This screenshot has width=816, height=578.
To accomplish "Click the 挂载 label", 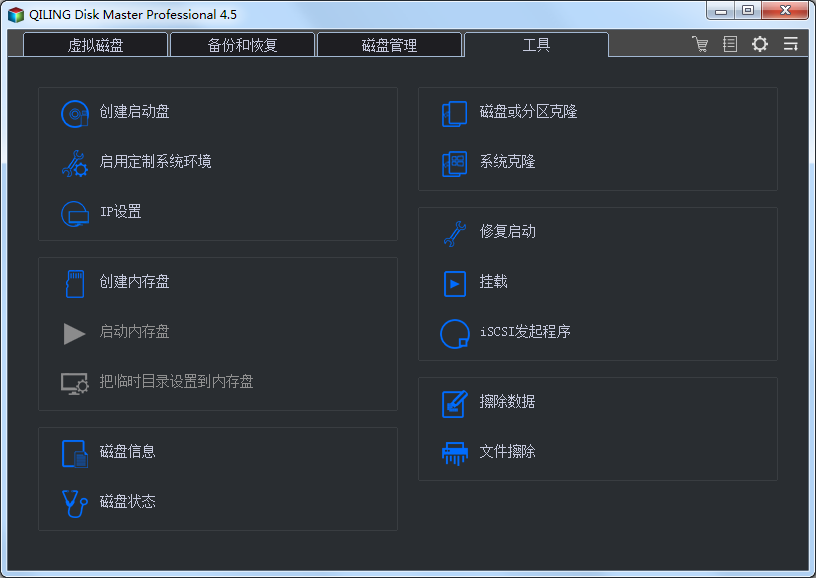I will click(x=493, y=282).
